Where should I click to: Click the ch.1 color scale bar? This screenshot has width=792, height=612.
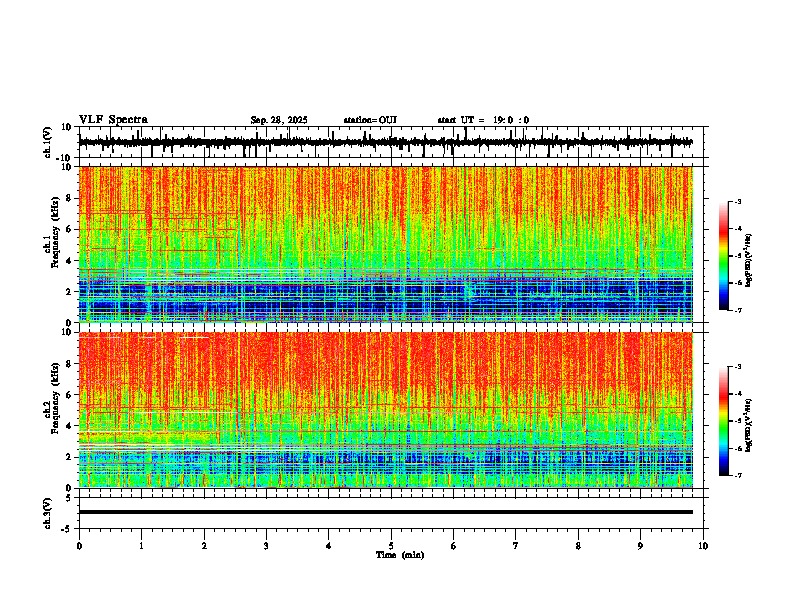click(724, 256)
